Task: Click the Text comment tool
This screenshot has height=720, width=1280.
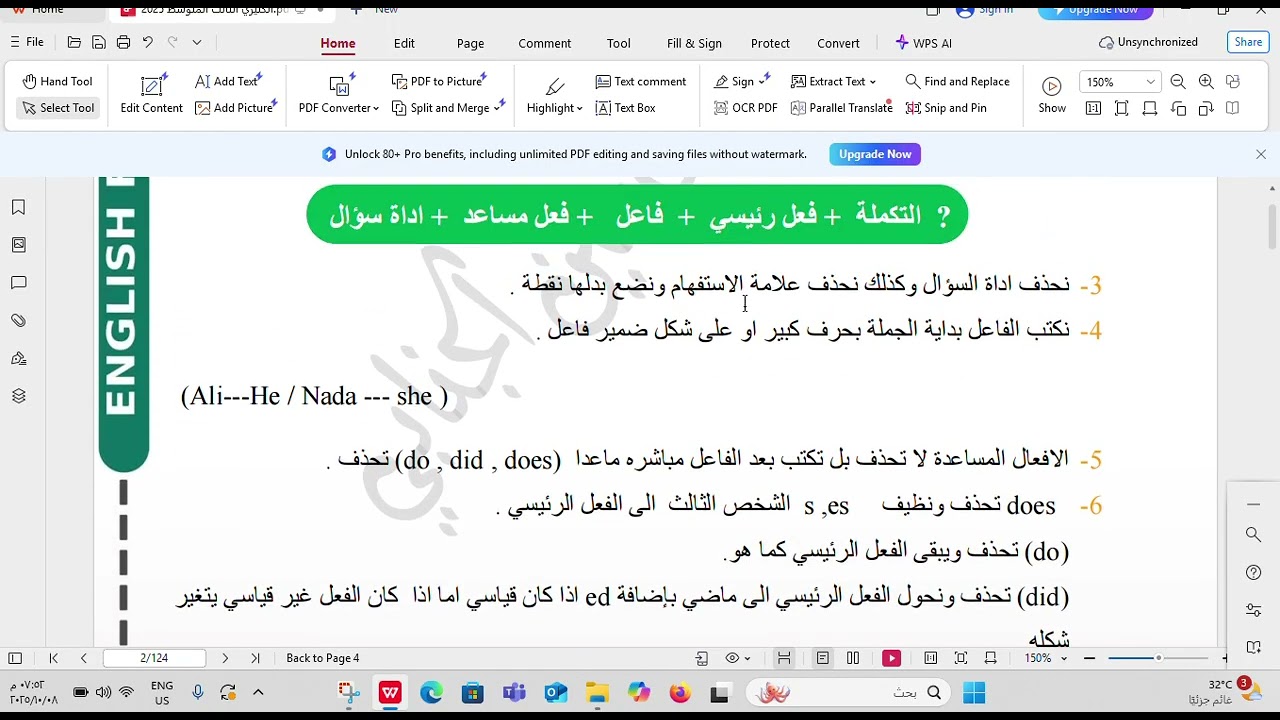Action: (640, 82)
